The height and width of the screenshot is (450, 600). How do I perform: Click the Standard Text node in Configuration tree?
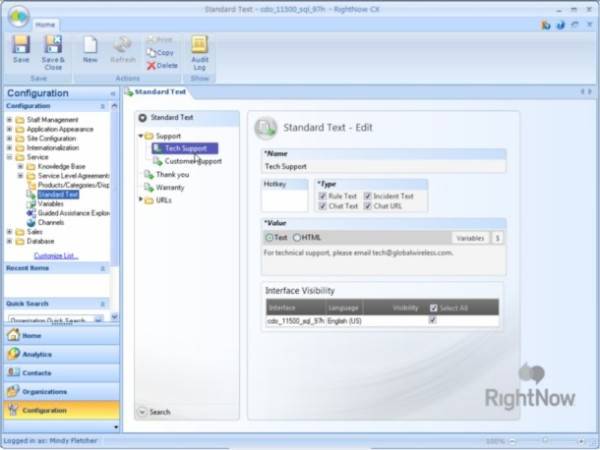tap(58, 194)
